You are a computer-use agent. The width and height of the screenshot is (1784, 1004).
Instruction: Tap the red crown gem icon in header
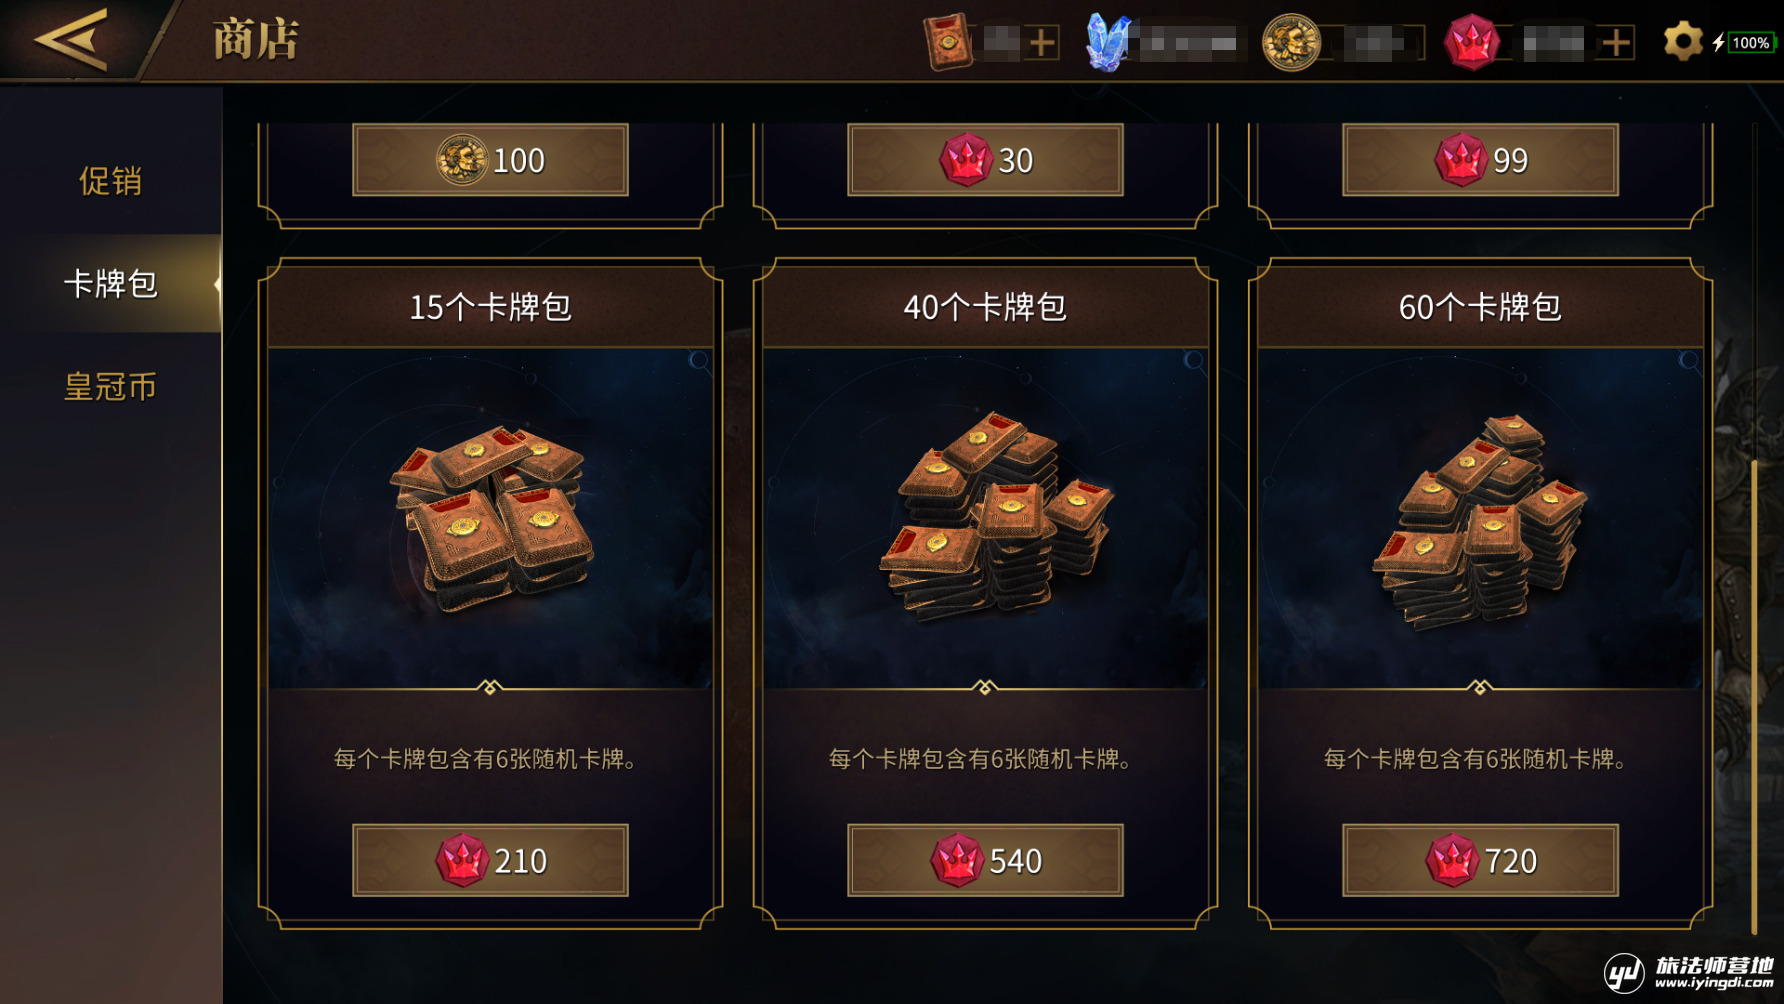[x=1471, y=43]
